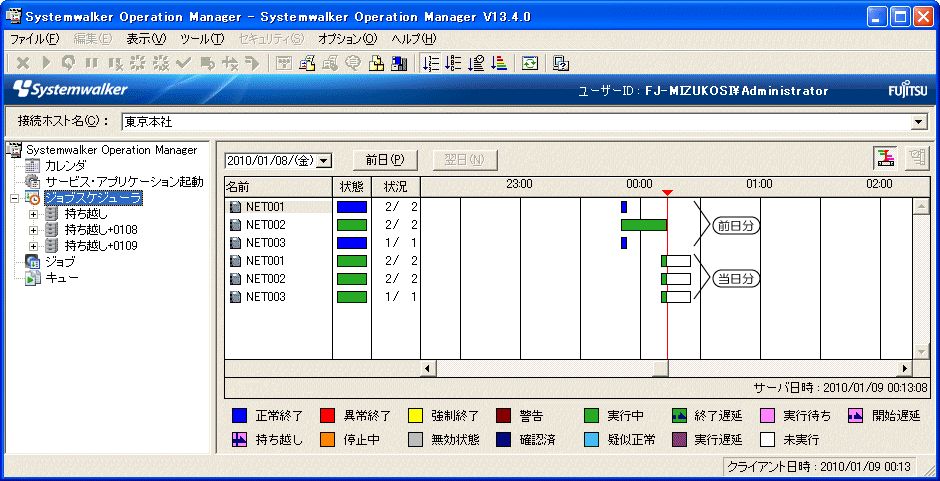This screenshot has width=940, height=481.
Task: Select the キュー node in tree
Action: 62,278
